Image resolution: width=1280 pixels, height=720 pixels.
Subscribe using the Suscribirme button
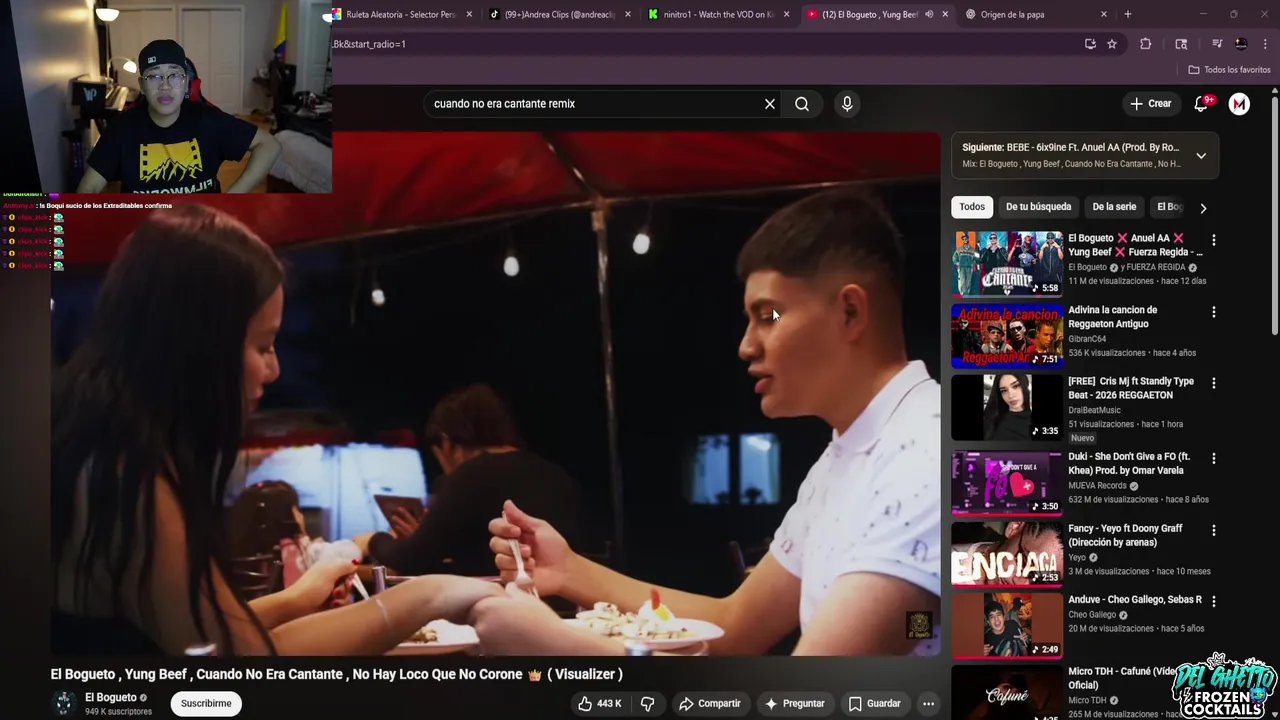[x=206, y=704]
